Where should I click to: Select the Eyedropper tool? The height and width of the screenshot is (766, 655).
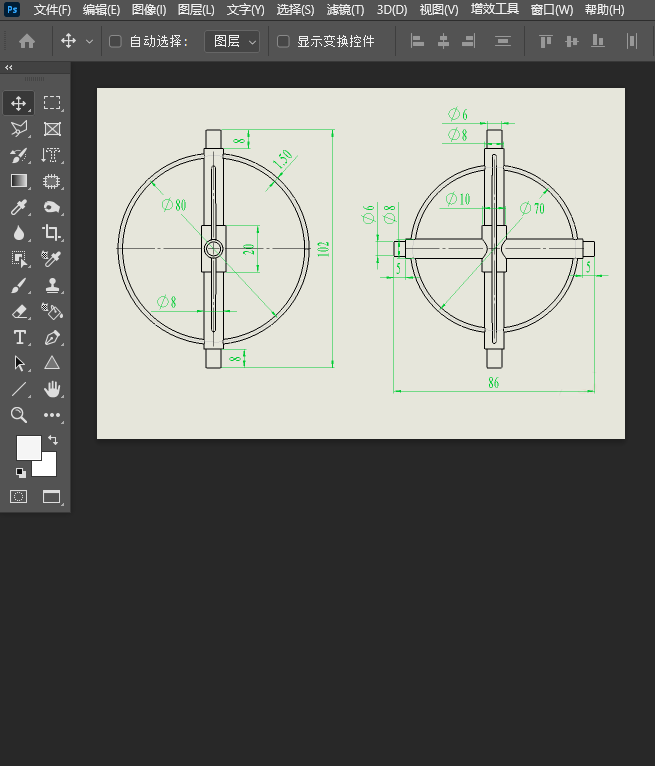point(19,207)
